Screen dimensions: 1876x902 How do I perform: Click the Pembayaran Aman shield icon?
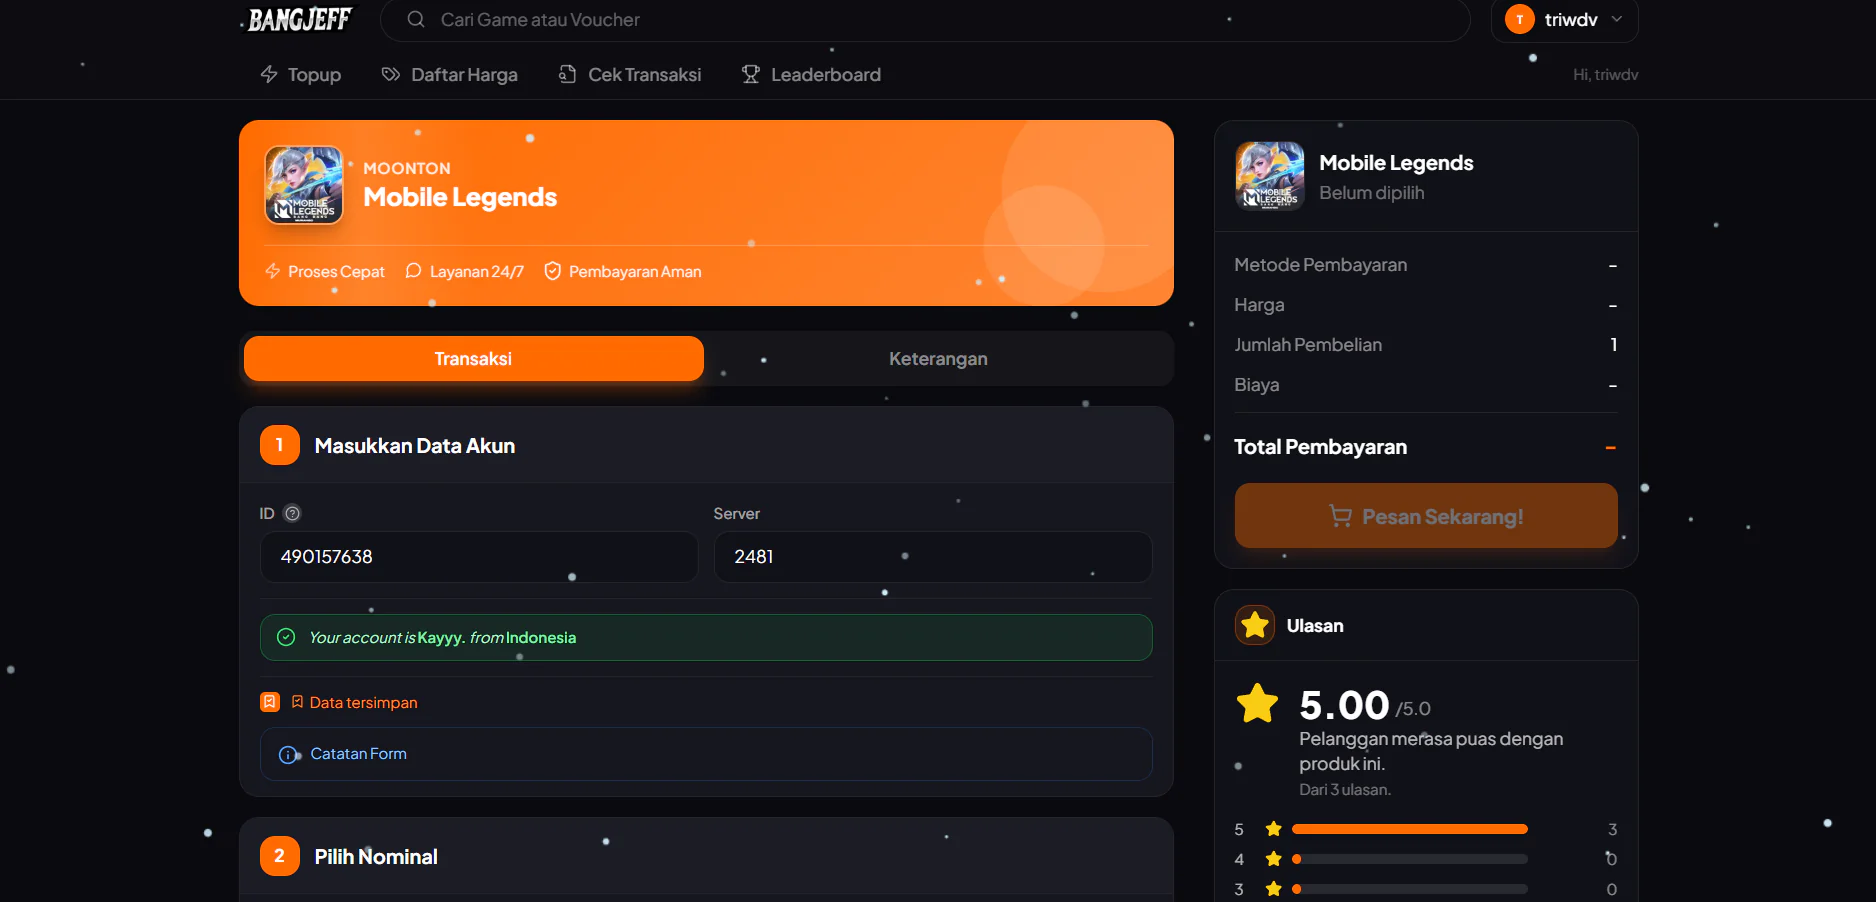click(x=552, y=271)
